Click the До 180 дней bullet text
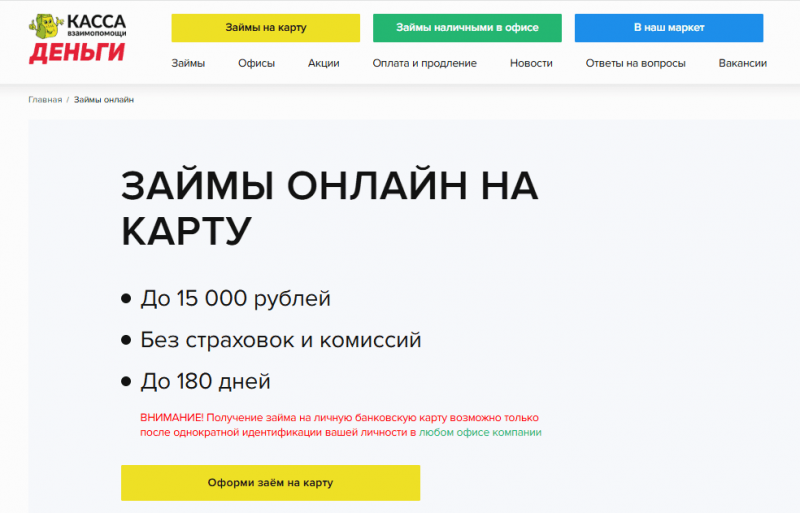Image resolution: width=800 pixels, height=513 pixels. tap(205, 381)
